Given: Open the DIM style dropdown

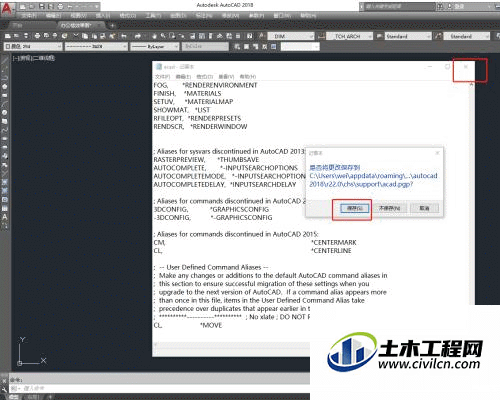Looking at the screenshot, I should click(291, 36).
